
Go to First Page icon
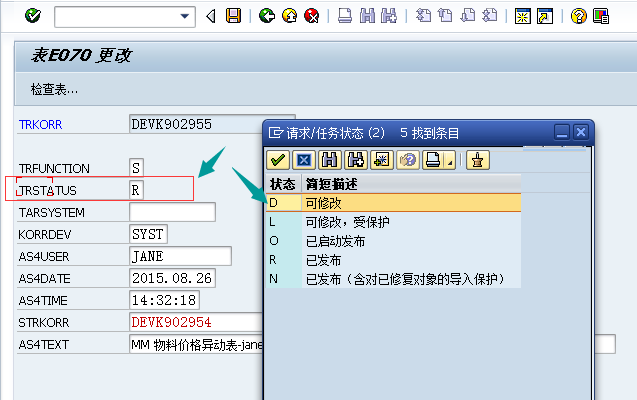tap(423, 16)
